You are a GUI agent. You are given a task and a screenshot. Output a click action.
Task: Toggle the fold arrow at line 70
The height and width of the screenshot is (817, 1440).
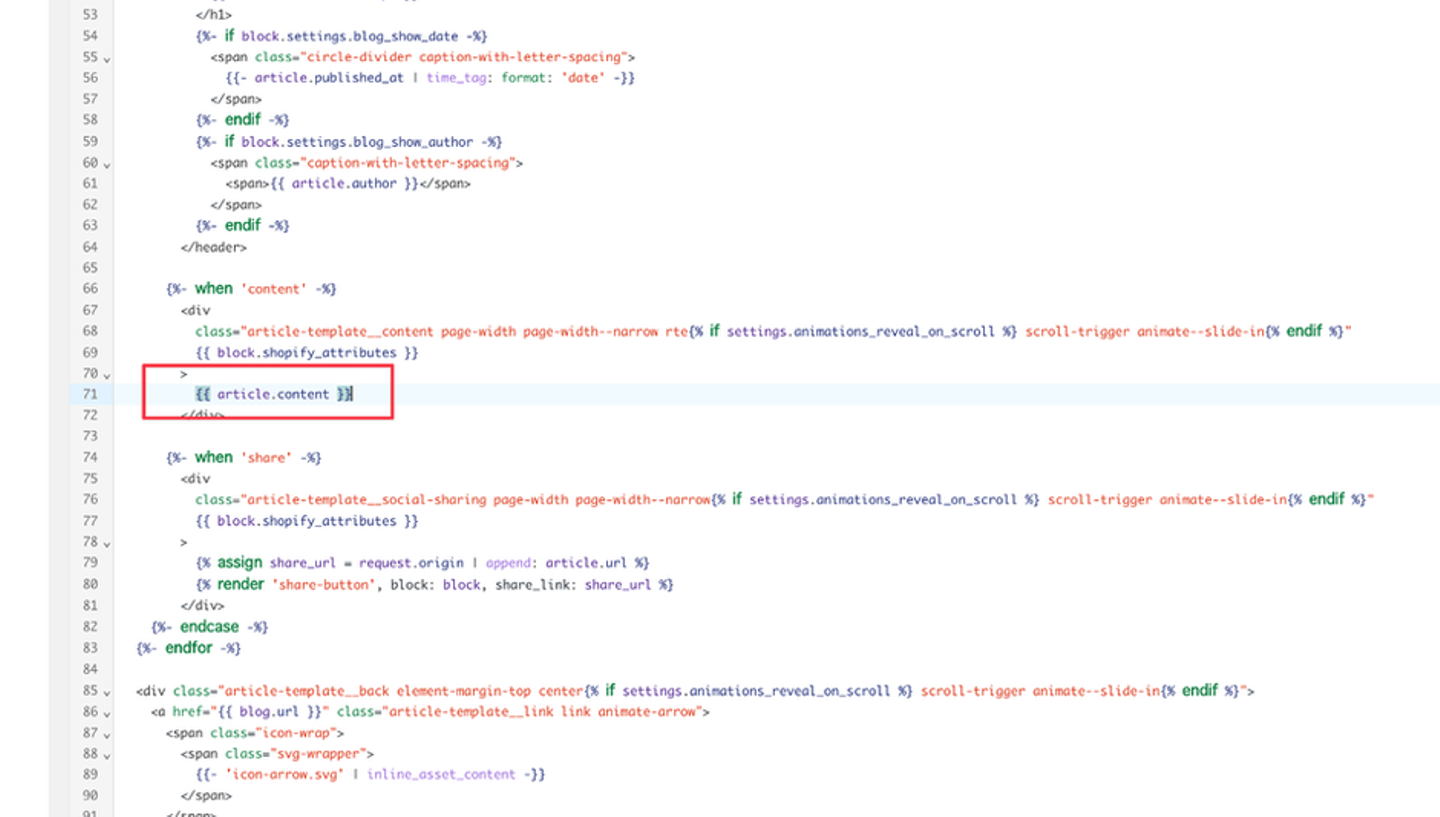click(x=107, y=375)
